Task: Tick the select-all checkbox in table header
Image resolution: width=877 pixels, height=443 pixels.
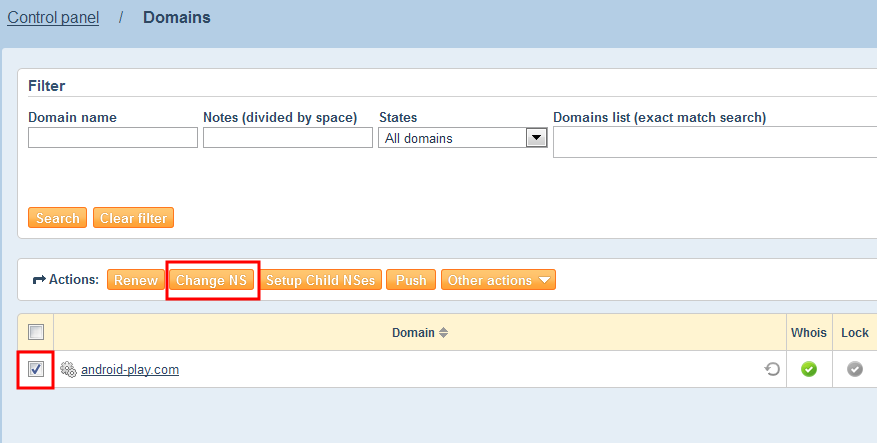Action: 36,332
